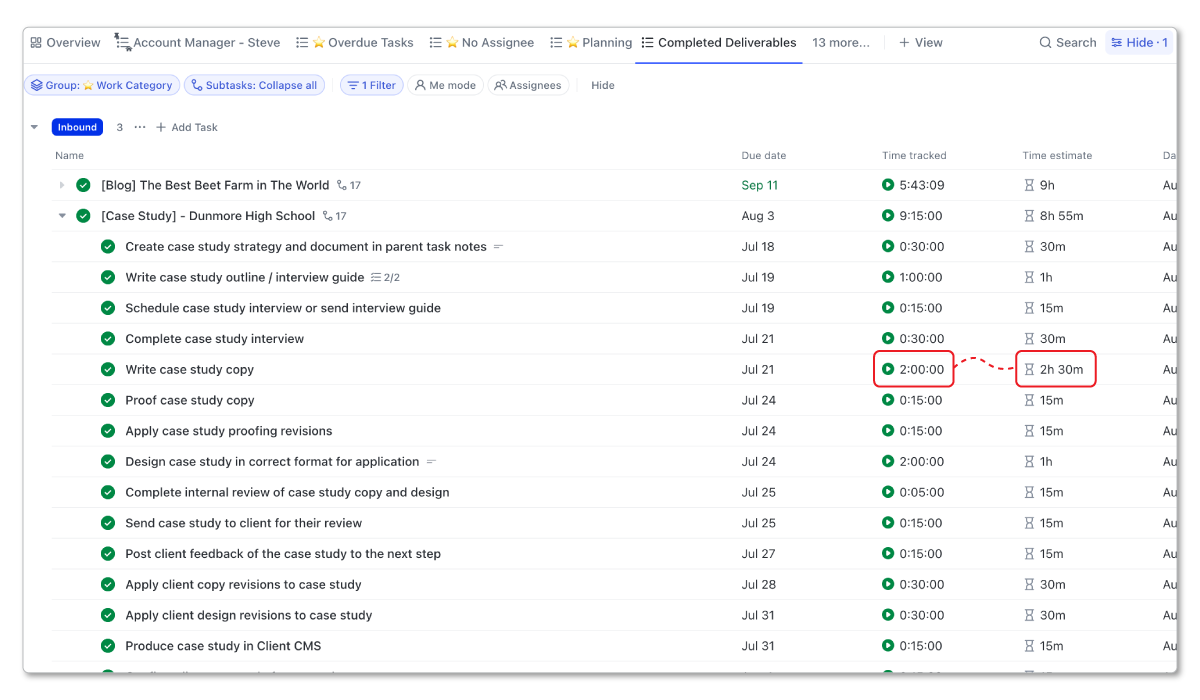The height and width of the screenshot is (700, 1200).
Task: Collapse the Inbound group
Action: click(35, 127)
